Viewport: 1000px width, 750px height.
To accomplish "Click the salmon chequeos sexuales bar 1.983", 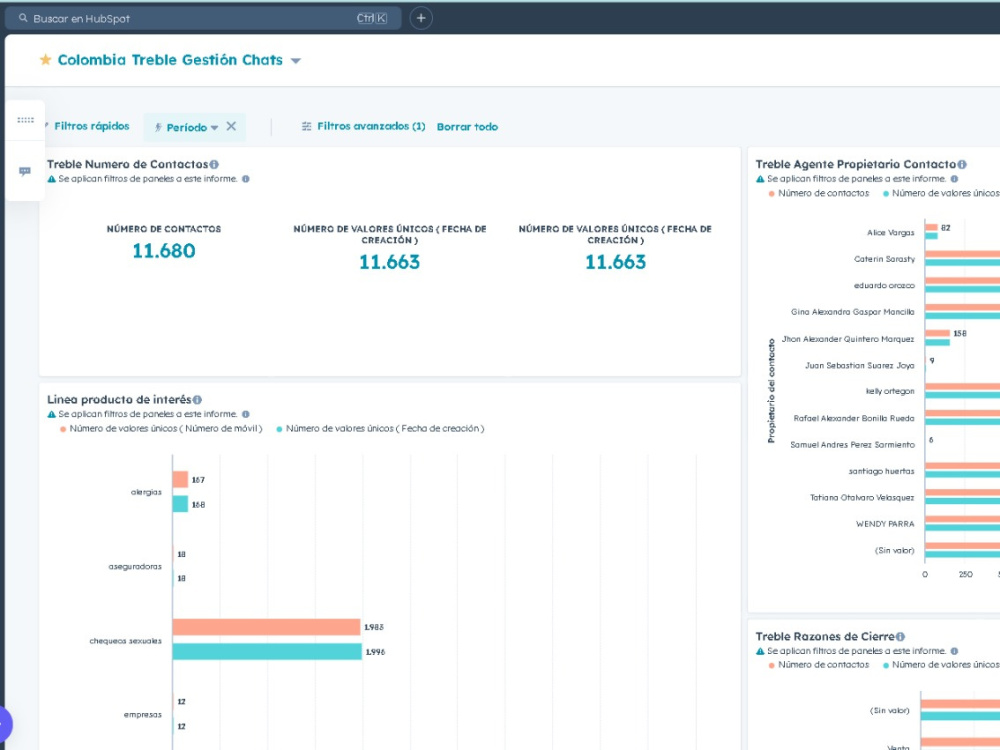I will (267, 627).
